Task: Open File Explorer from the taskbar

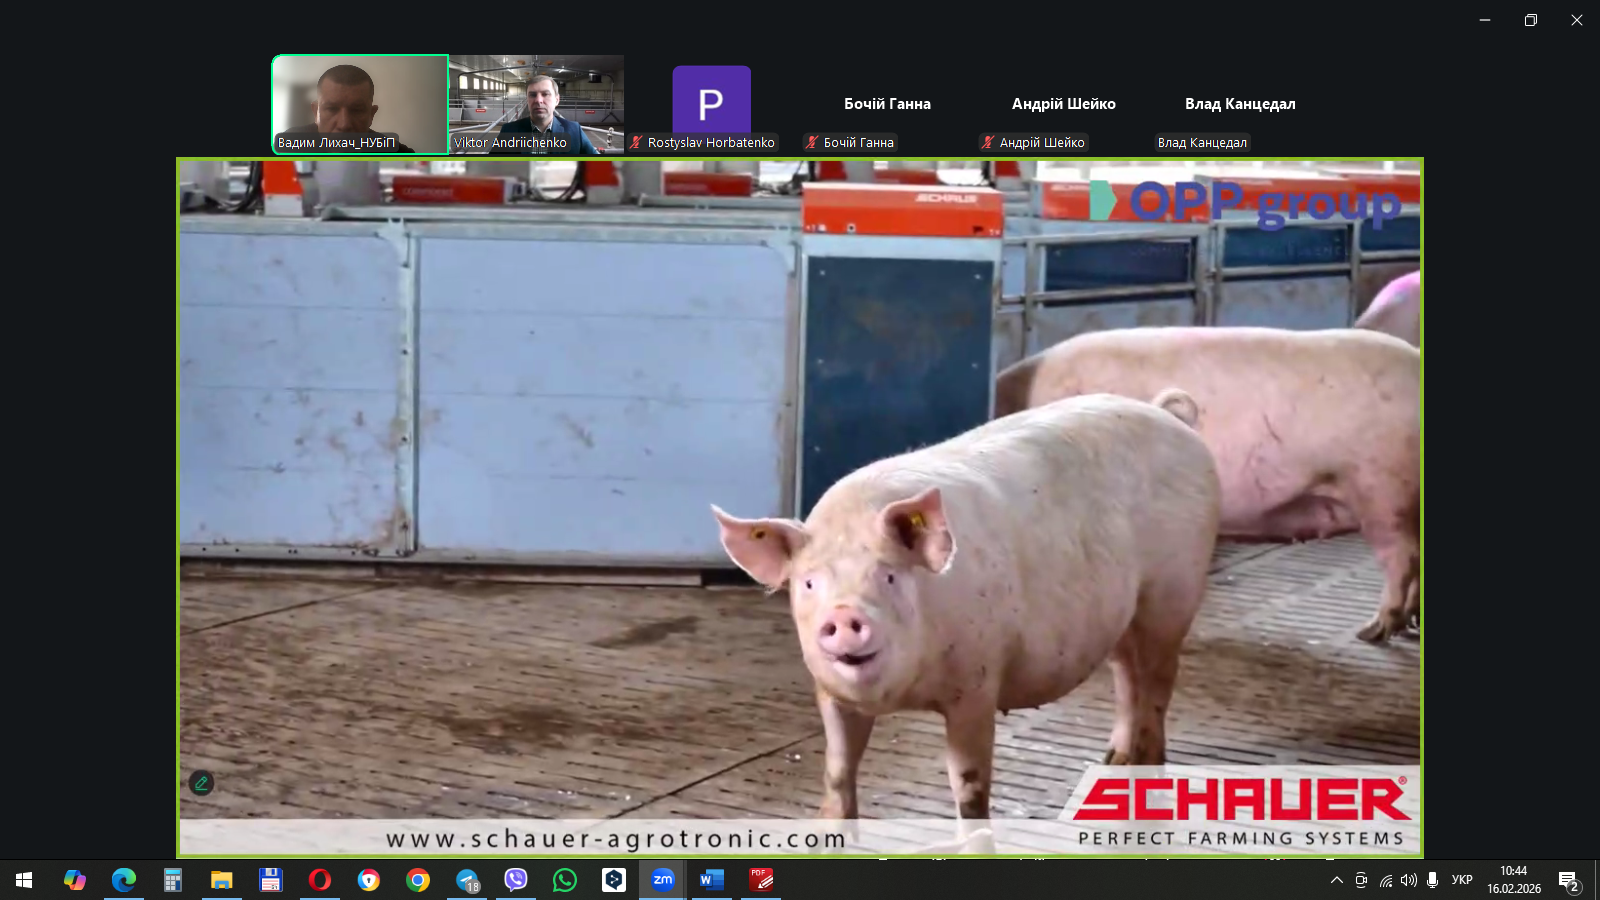Action: coord(221,880)
